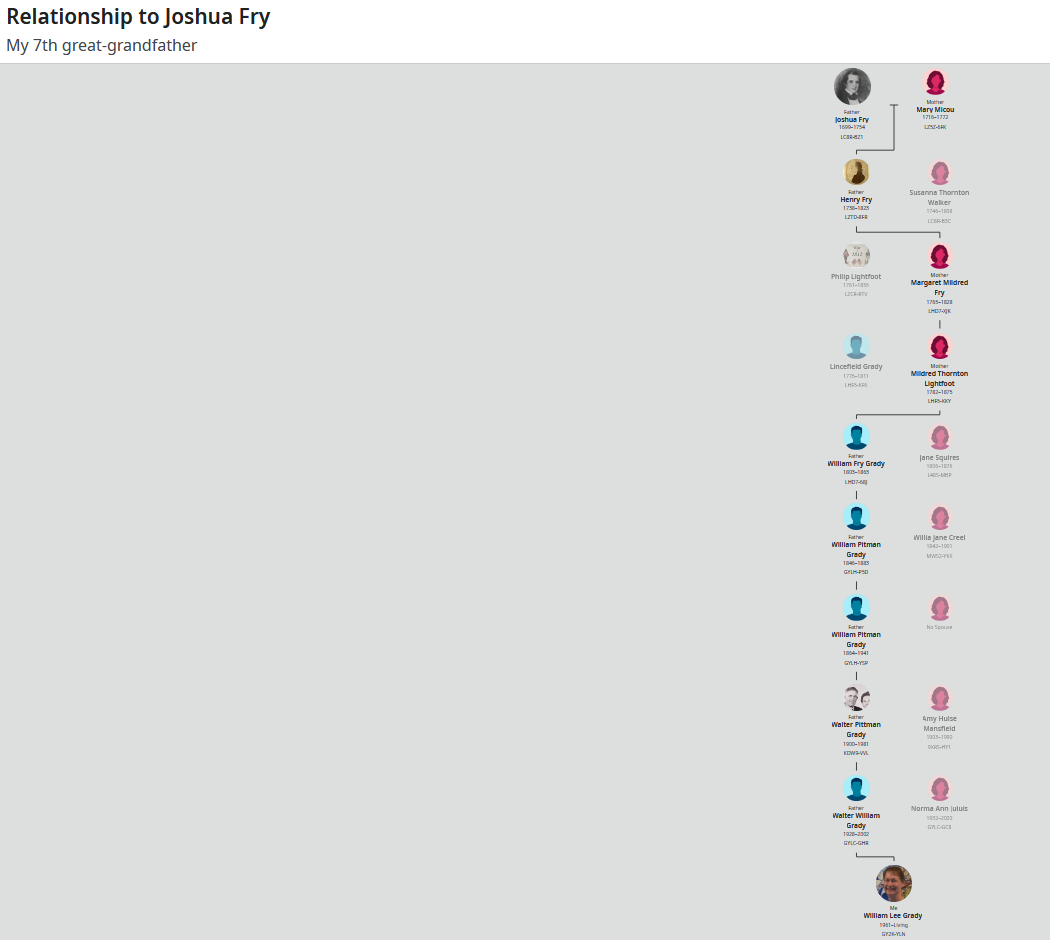Click Walter William Grady's name link

pos(856,820)
